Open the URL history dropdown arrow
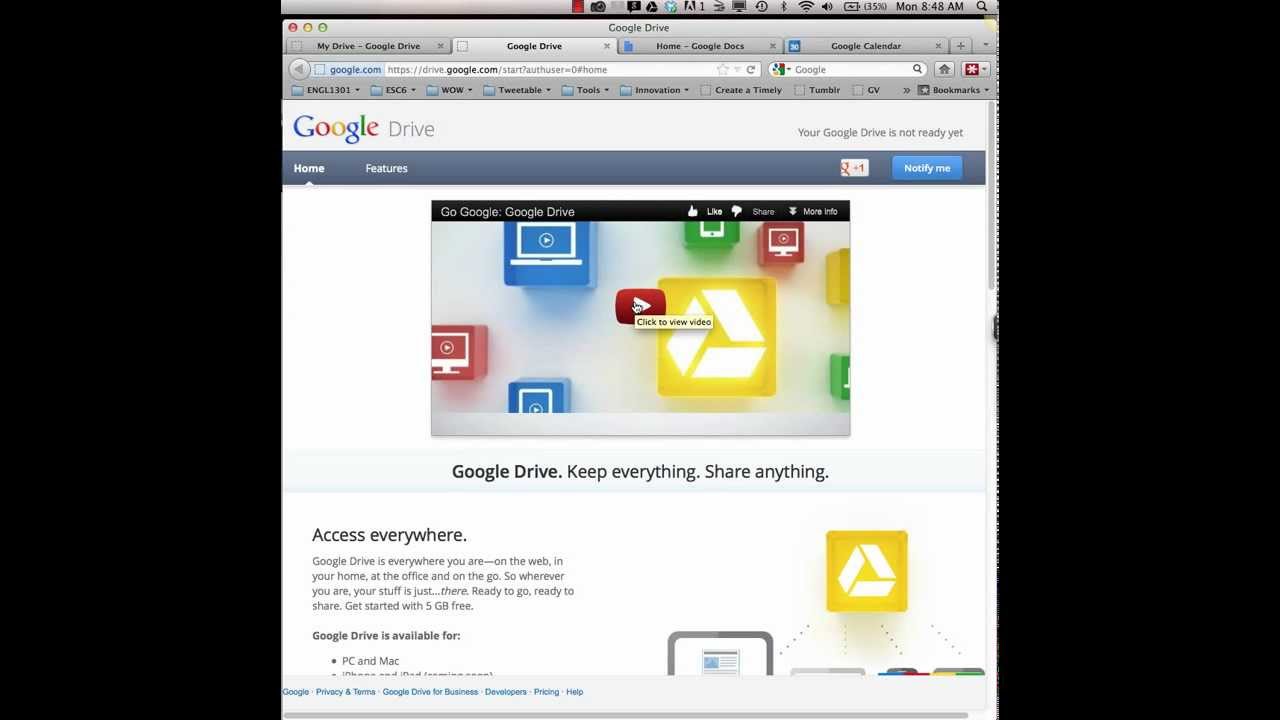The width and height of the screenshot is (1280, 720). click(736, 70)
